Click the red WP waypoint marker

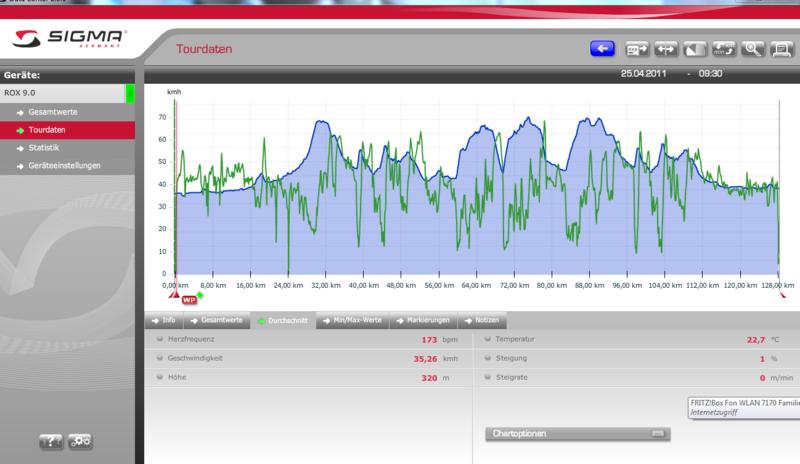[189, 299]
